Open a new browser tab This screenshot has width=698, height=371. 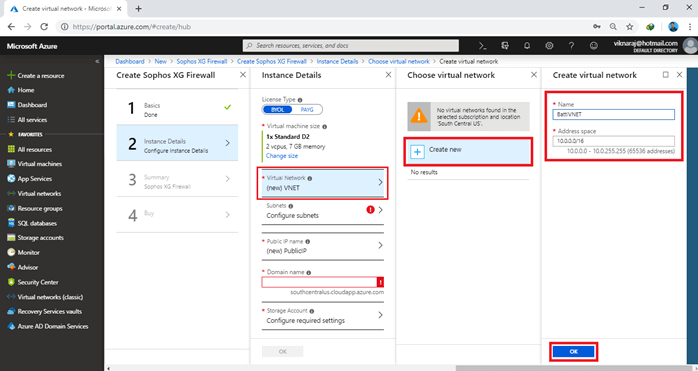click(138, 8)
